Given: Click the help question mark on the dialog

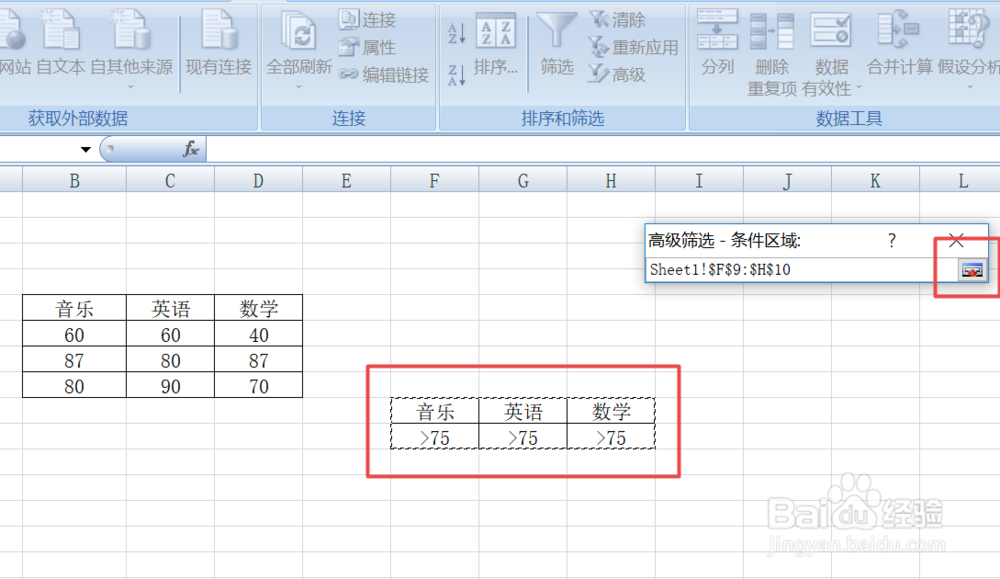Looking at the screenshot, I should (x=890, y=240).
